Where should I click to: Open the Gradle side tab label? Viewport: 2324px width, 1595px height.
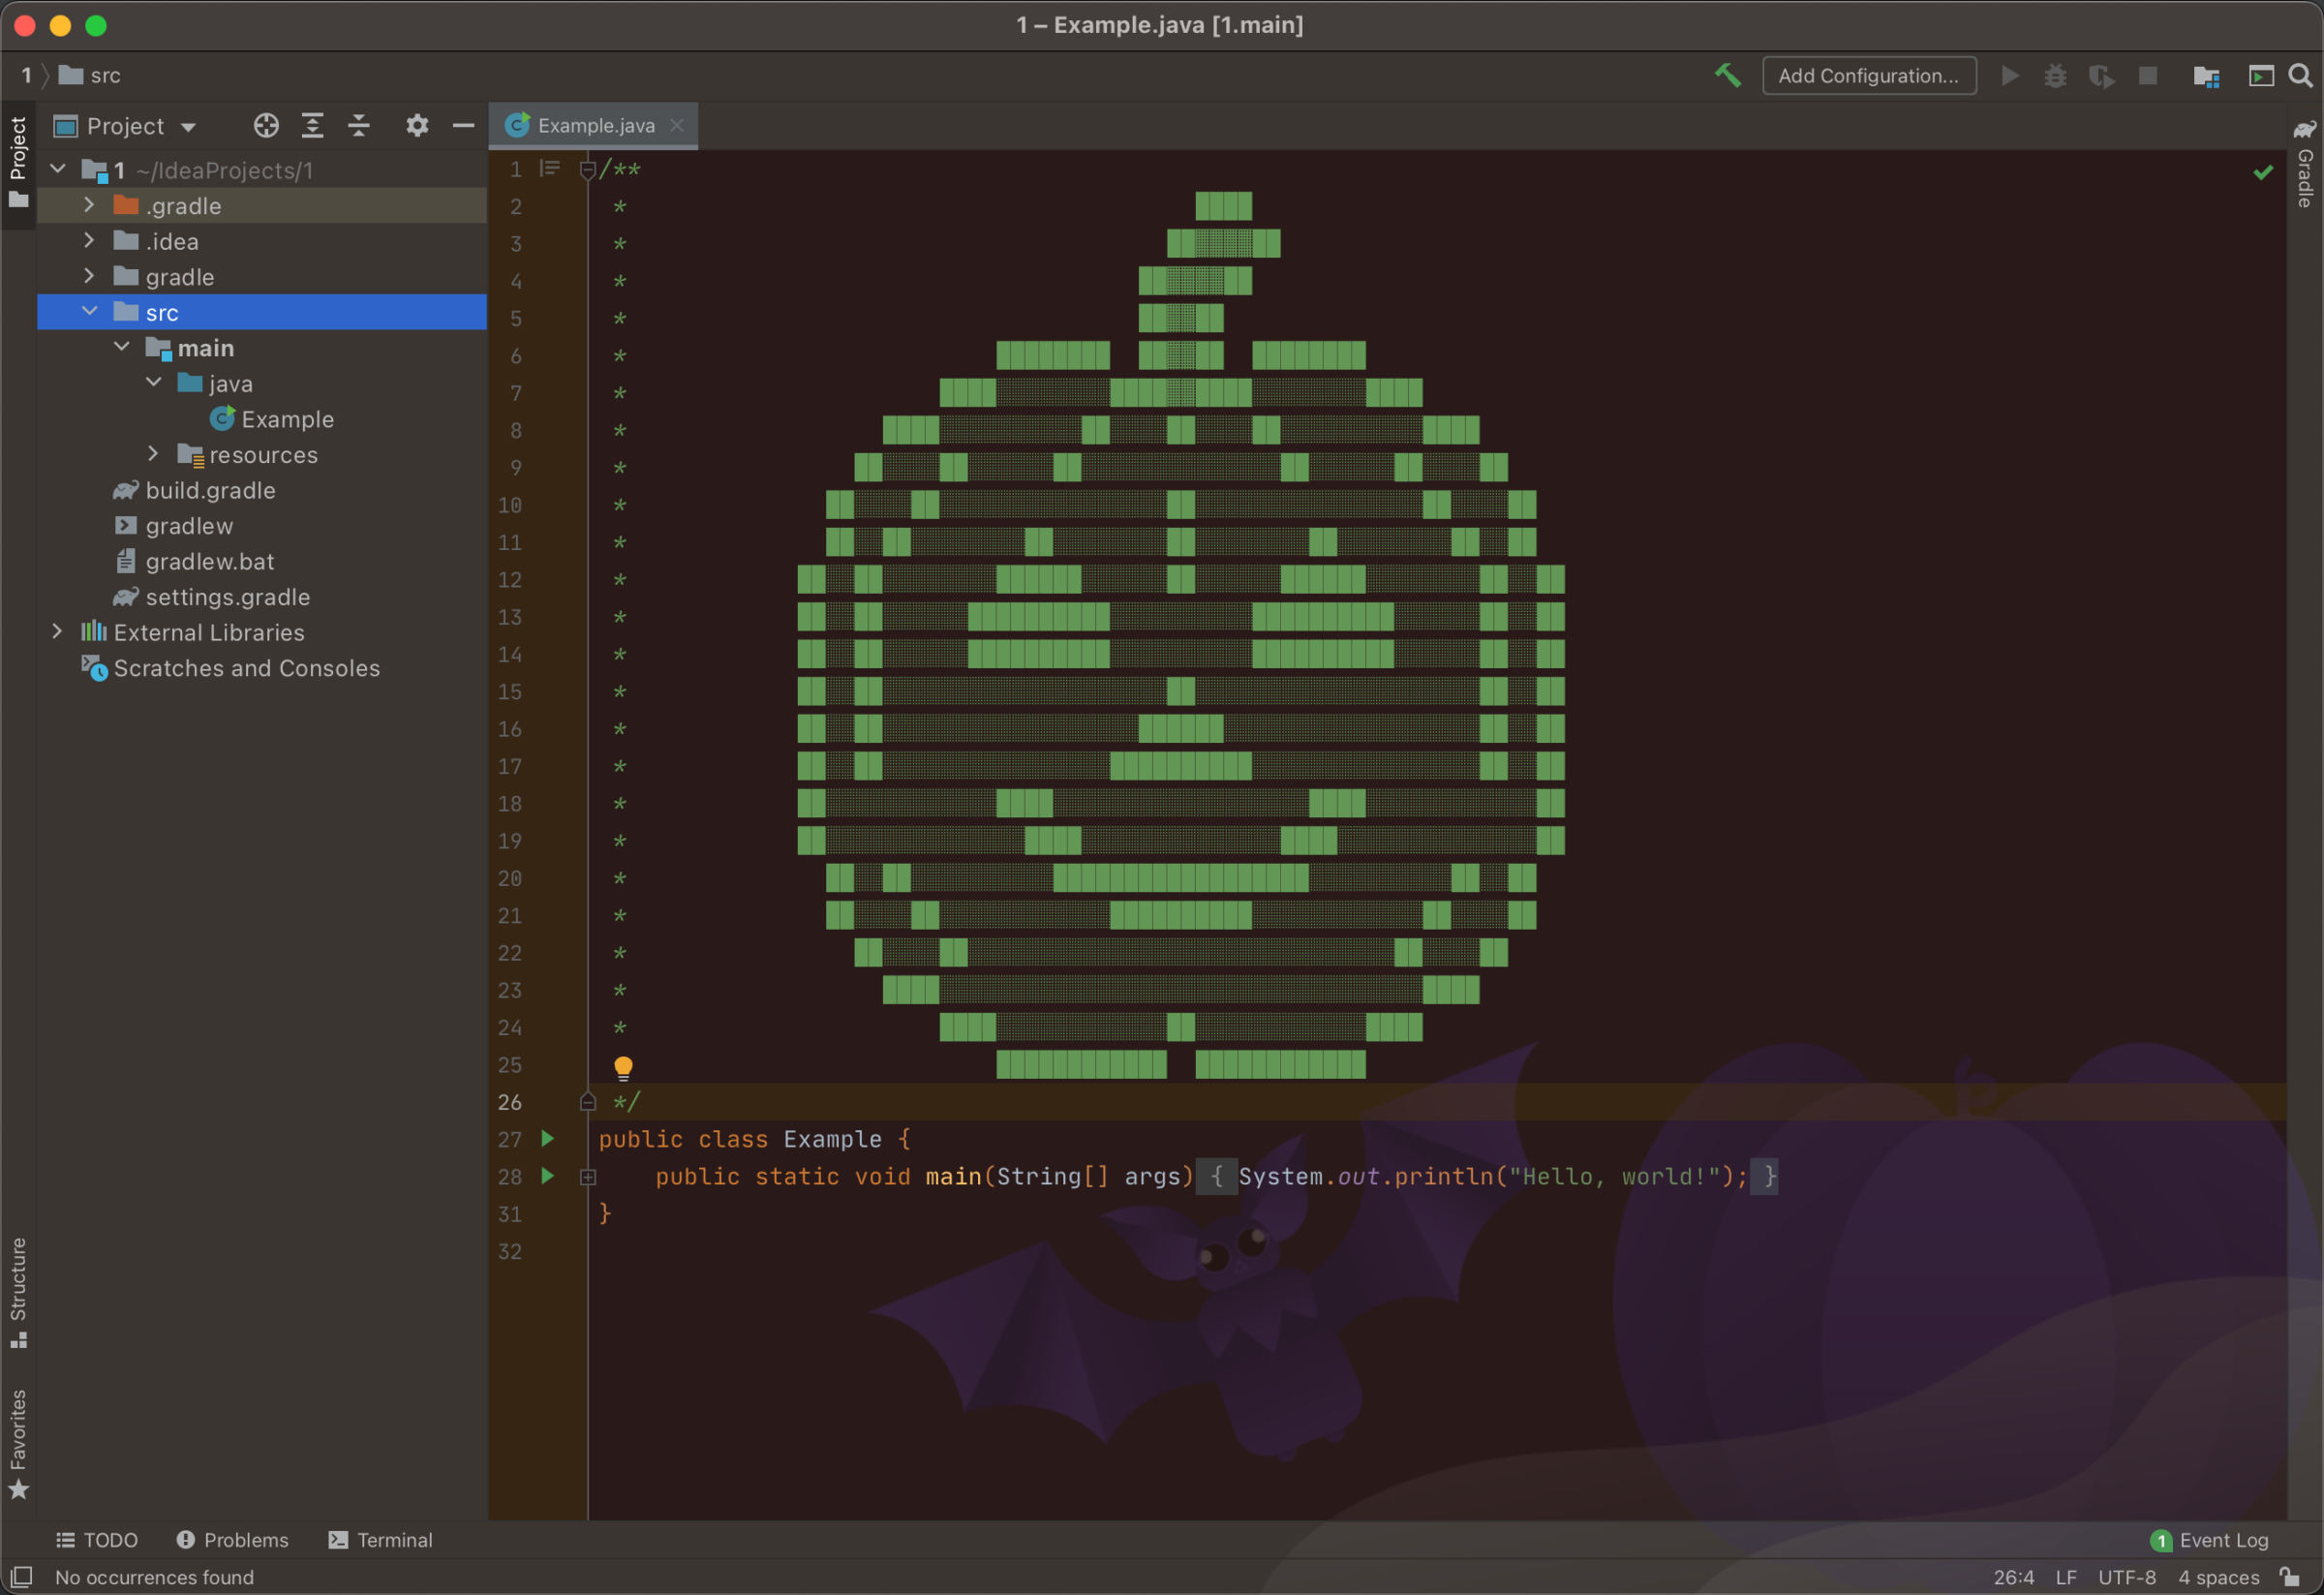pos(2305,178)
